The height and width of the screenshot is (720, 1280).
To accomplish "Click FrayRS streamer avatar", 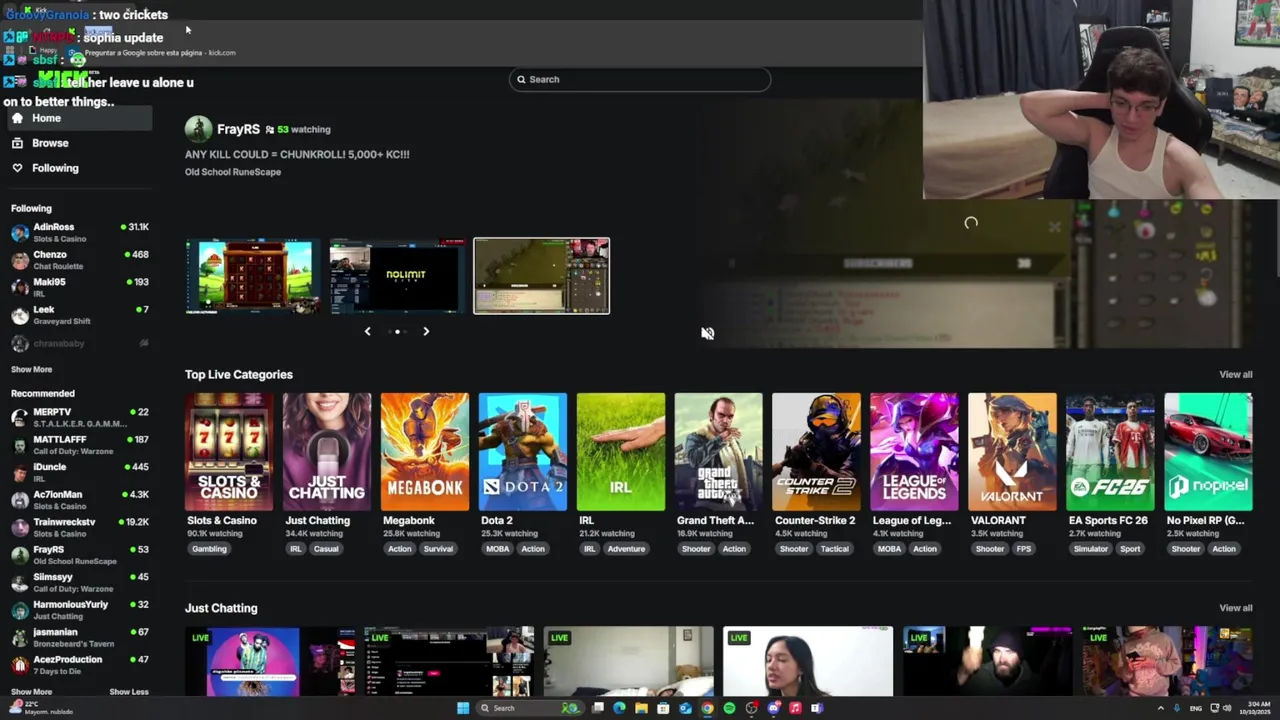I will [x=198, y=129].
